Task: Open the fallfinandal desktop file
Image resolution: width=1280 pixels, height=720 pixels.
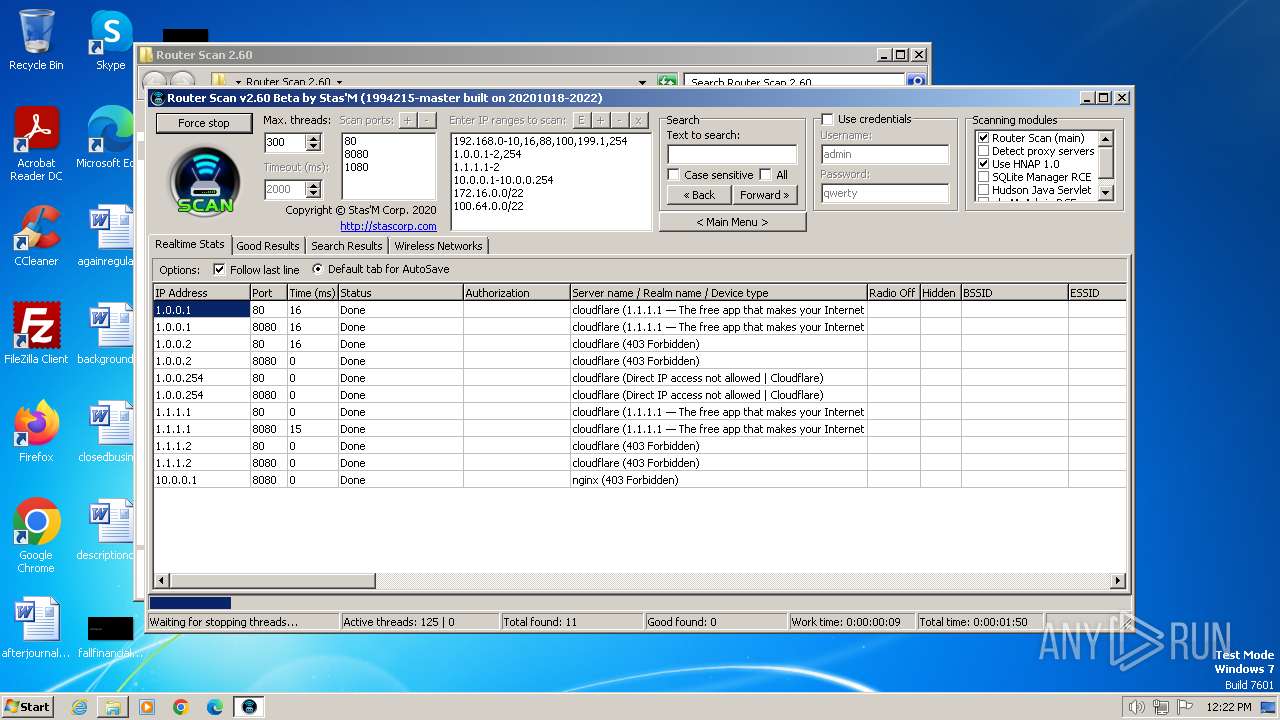Action: tap(110, 636)
